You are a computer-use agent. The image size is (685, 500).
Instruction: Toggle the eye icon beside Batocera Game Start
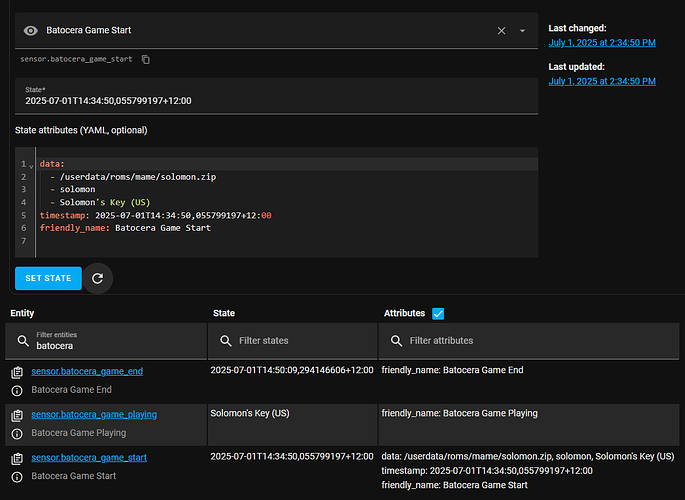(31, 31)
